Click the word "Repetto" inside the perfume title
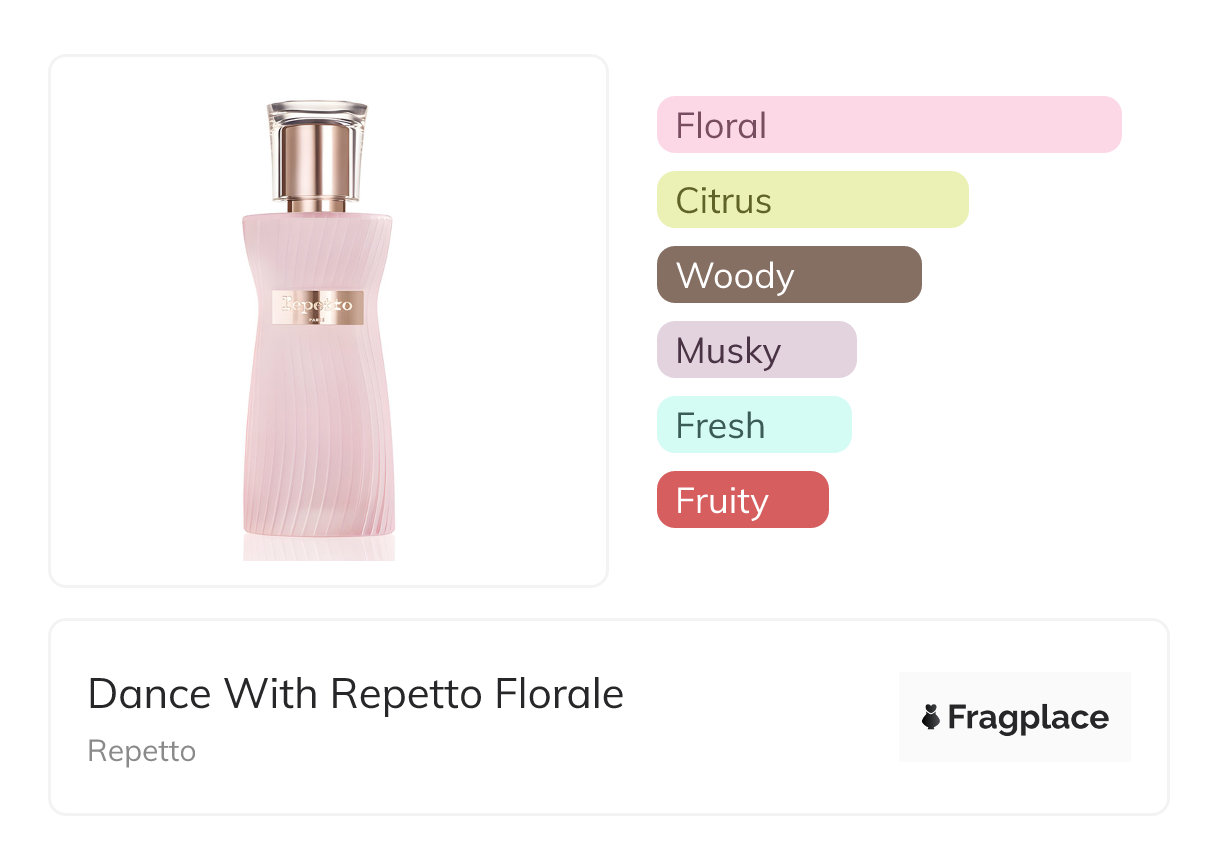 coord(407,694)
